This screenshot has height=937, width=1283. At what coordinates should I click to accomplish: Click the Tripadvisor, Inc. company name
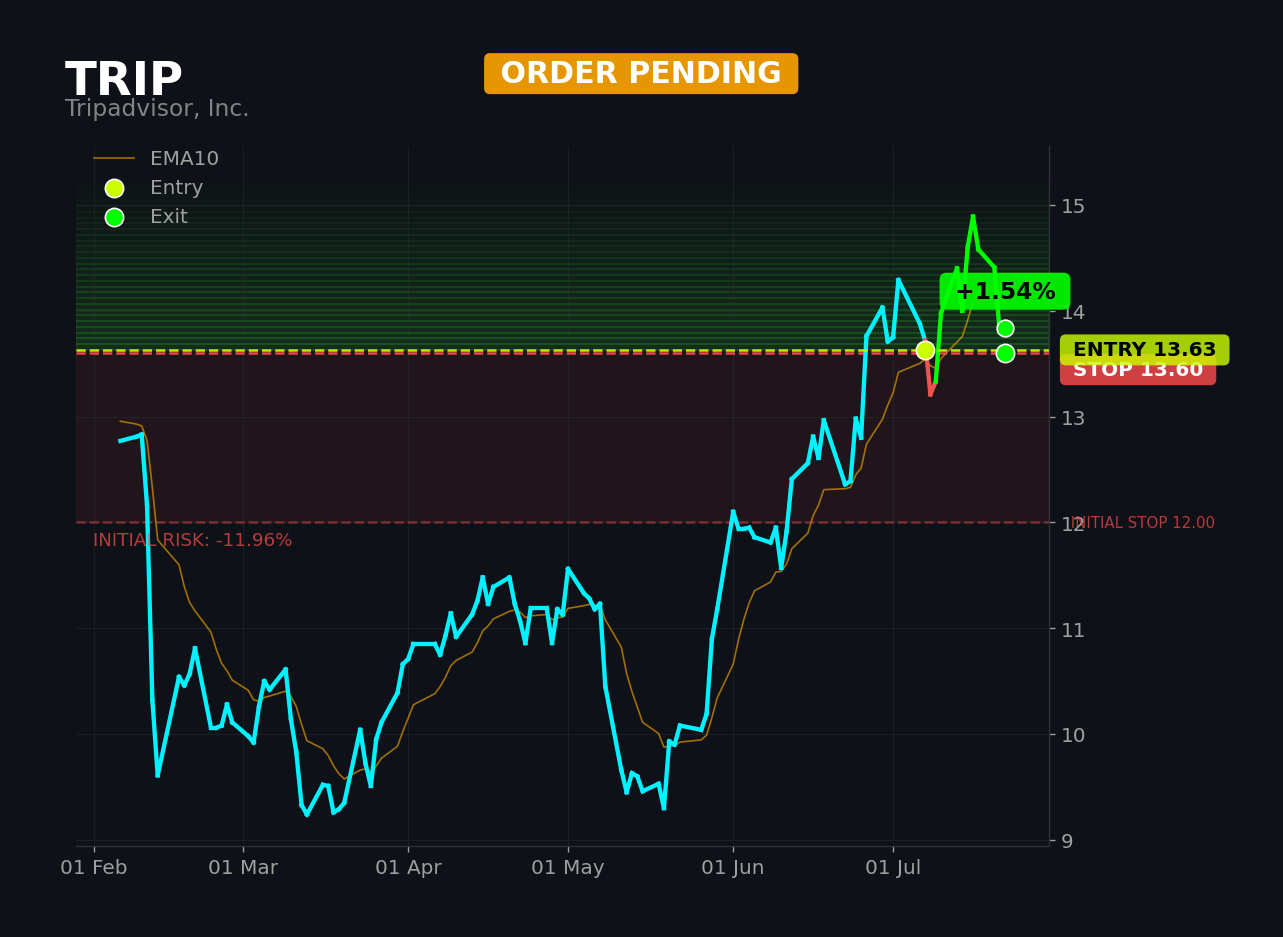(x=157, y=109)
